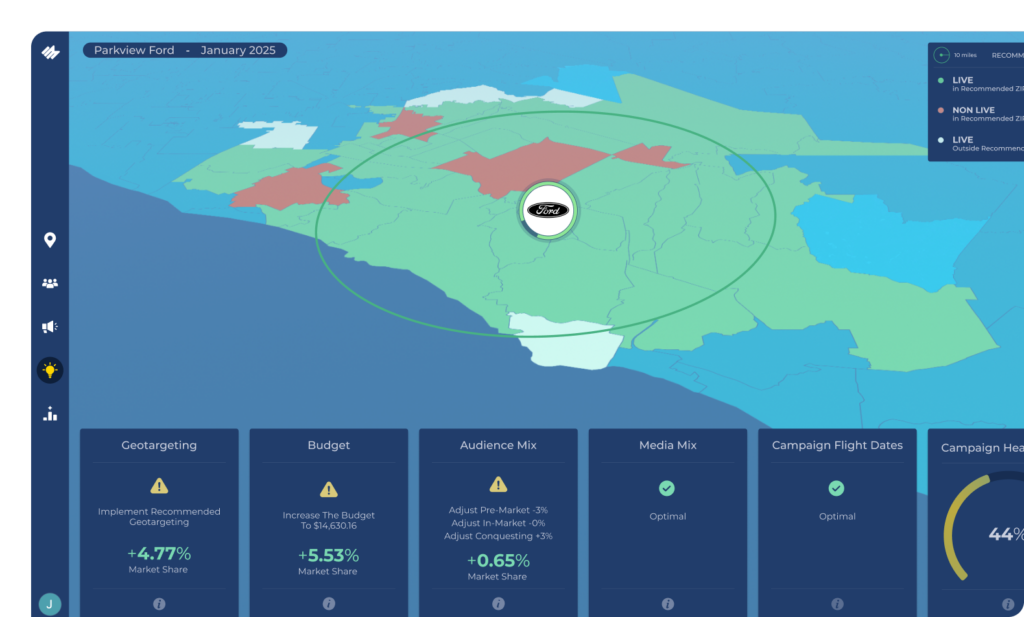The image size is (1024, 617).
Task: Open info icon on Audience Mix card
Action: (498, 604)
